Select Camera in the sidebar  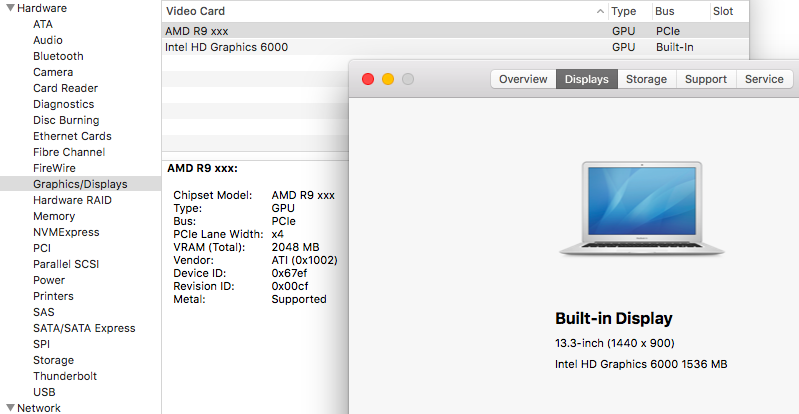53,72
